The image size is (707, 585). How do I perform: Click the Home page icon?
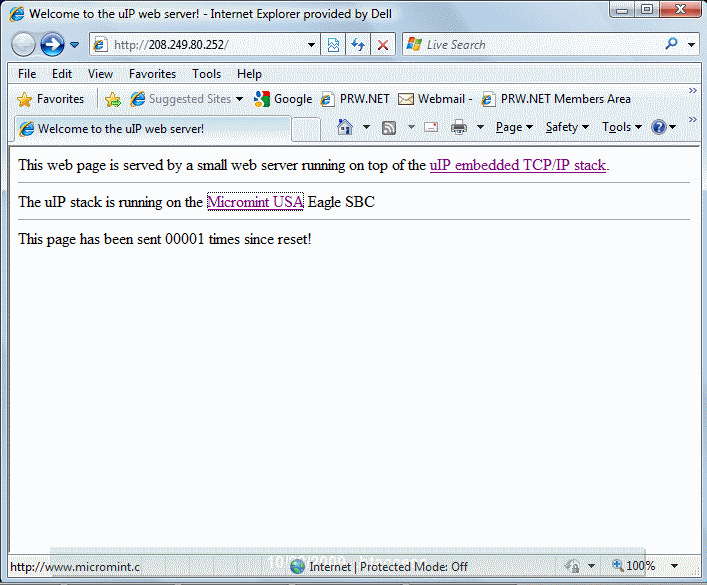click(345, 127)
